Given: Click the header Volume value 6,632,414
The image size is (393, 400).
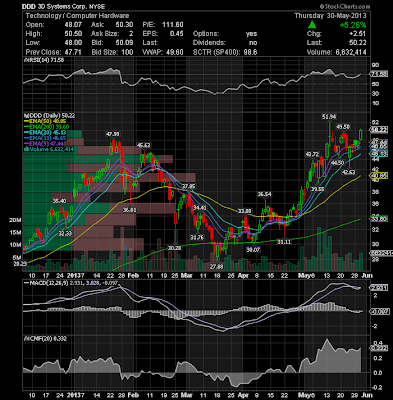Looking at the screenshot, I should (351, 52).
